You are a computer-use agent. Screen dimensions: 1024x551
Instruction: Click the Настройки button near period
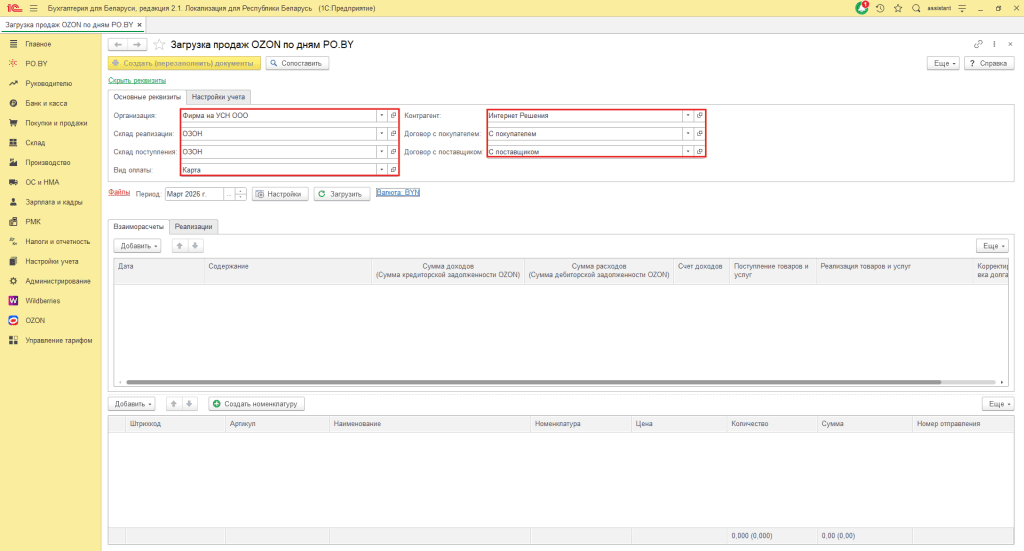[x=280, y=194]
